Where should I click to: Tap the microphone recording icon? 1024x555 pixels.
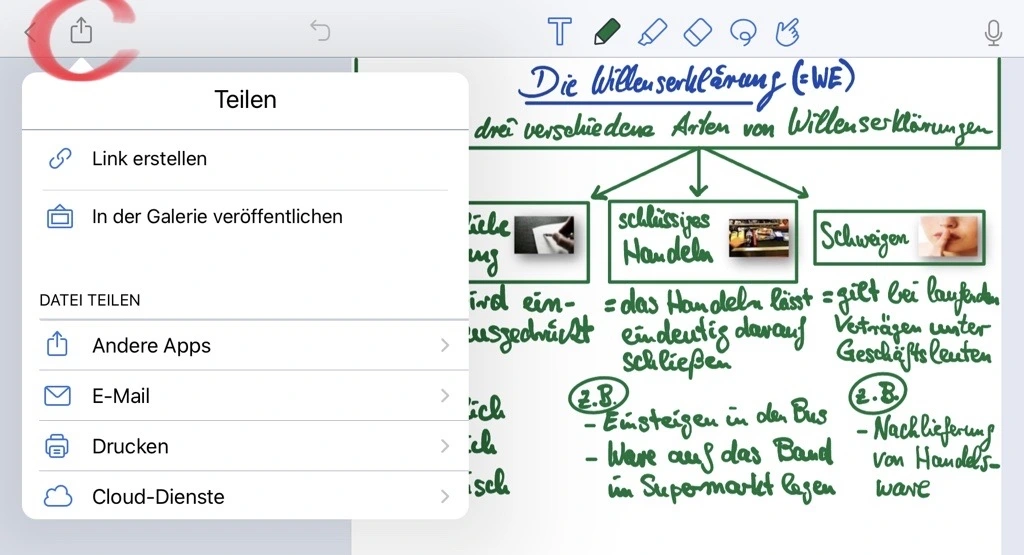pos(993,33)
